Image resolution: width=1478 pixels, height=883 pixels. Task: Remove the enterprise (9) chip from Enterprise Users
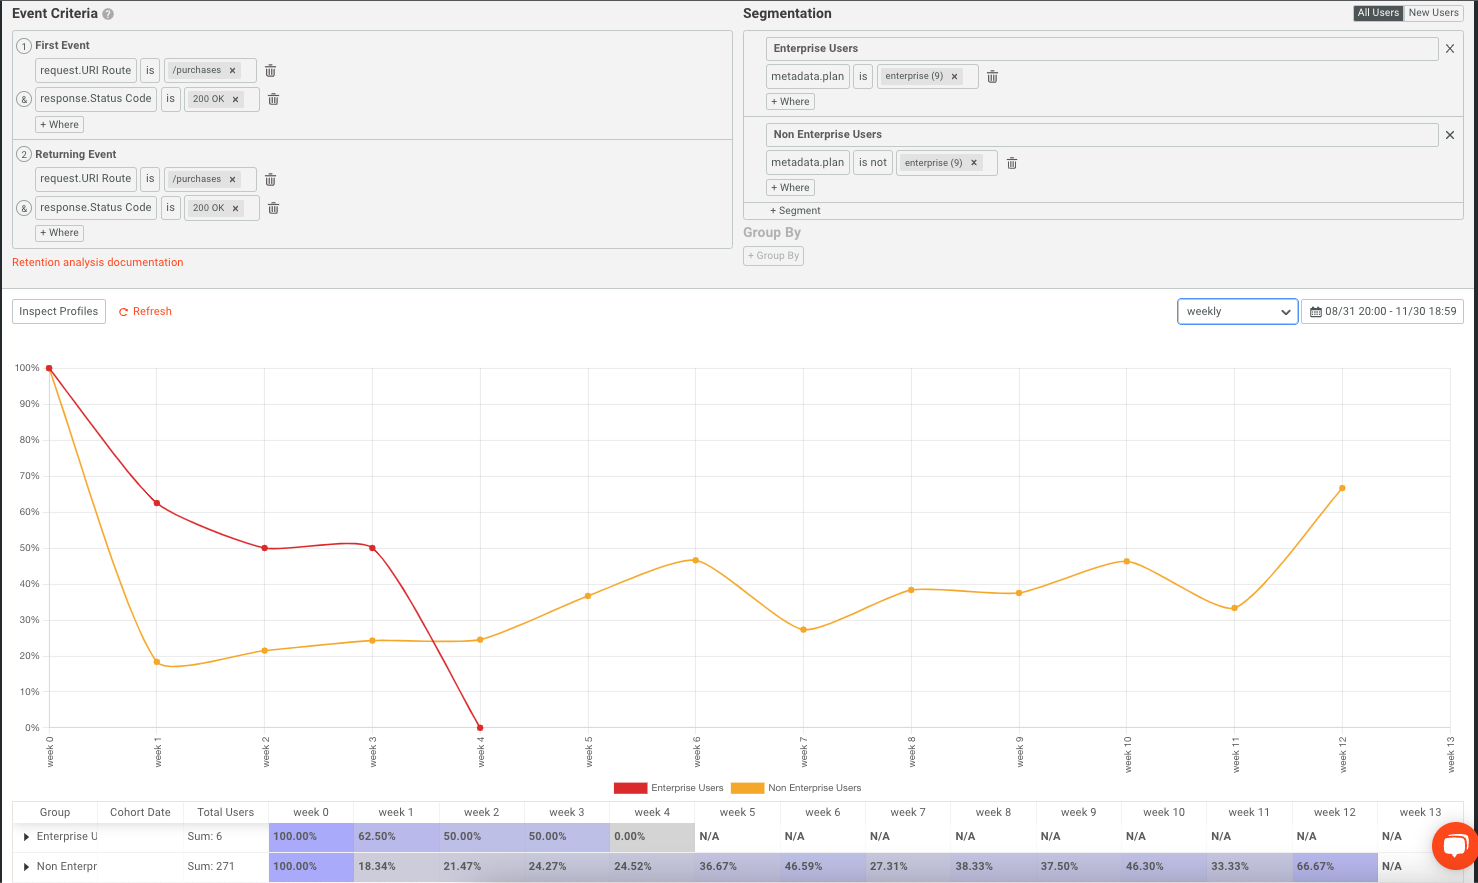(x=954, y=76)
